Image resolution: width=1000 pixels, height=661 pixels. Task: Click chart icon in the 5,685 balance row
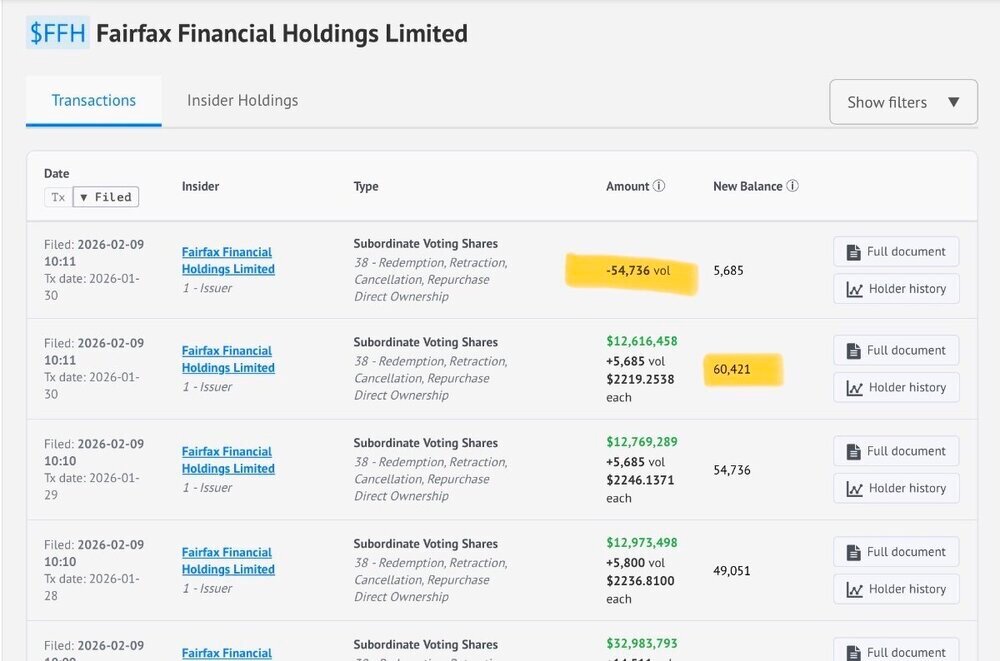pos(855,290)
